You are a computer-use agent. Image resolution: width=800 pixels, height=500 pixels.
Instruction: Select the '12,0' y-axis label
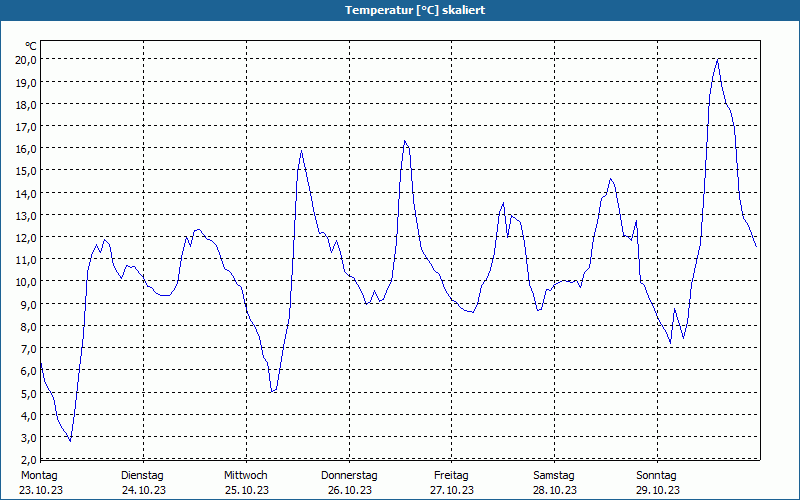pos(26,238)
